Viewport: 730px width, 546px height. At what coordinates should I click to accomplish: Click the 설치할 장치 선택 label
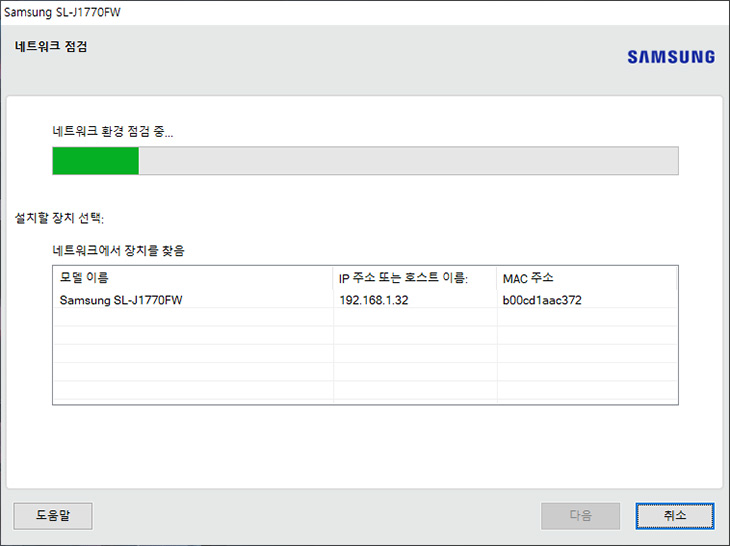point(59,217)
